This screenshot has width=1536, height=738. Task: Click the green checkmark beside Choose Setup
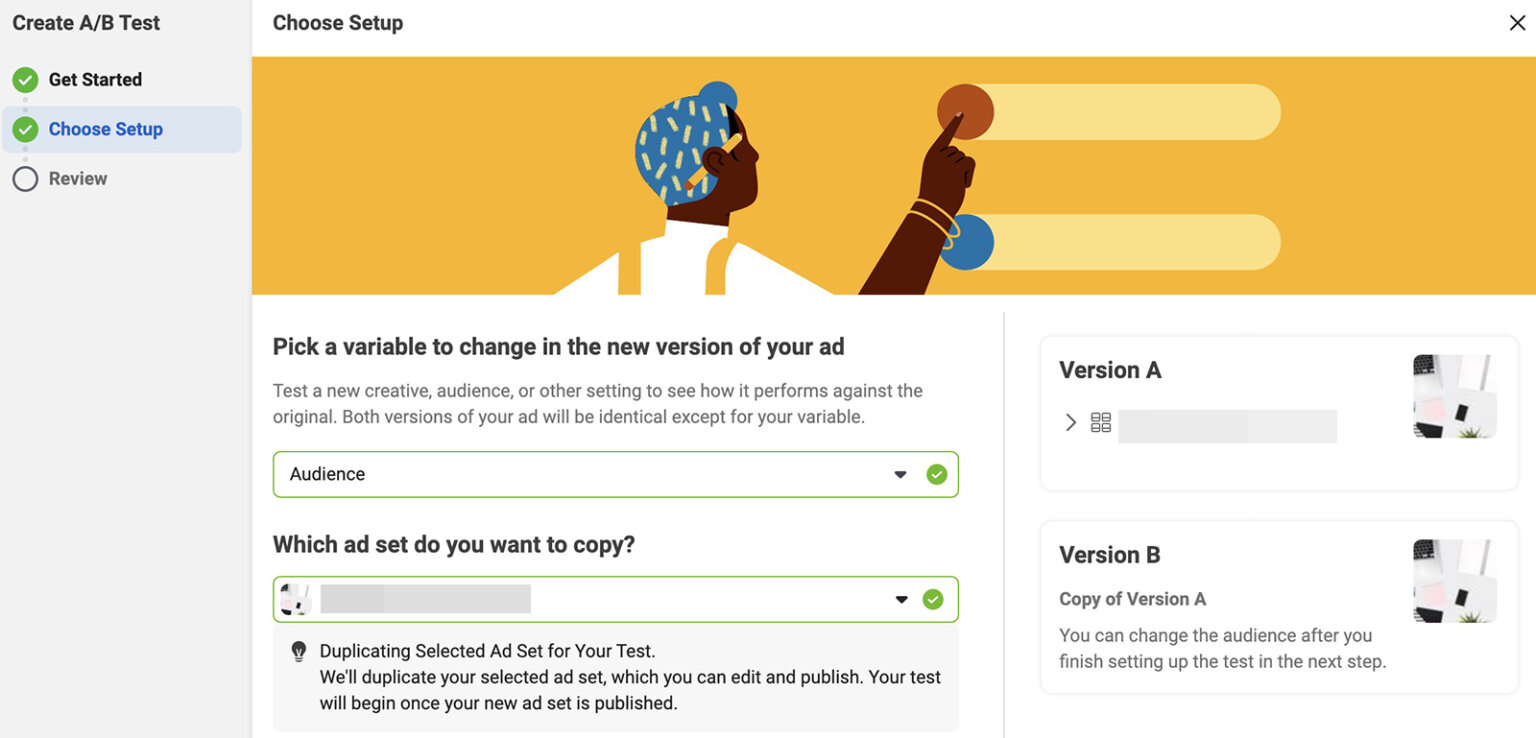pos(25,129)
